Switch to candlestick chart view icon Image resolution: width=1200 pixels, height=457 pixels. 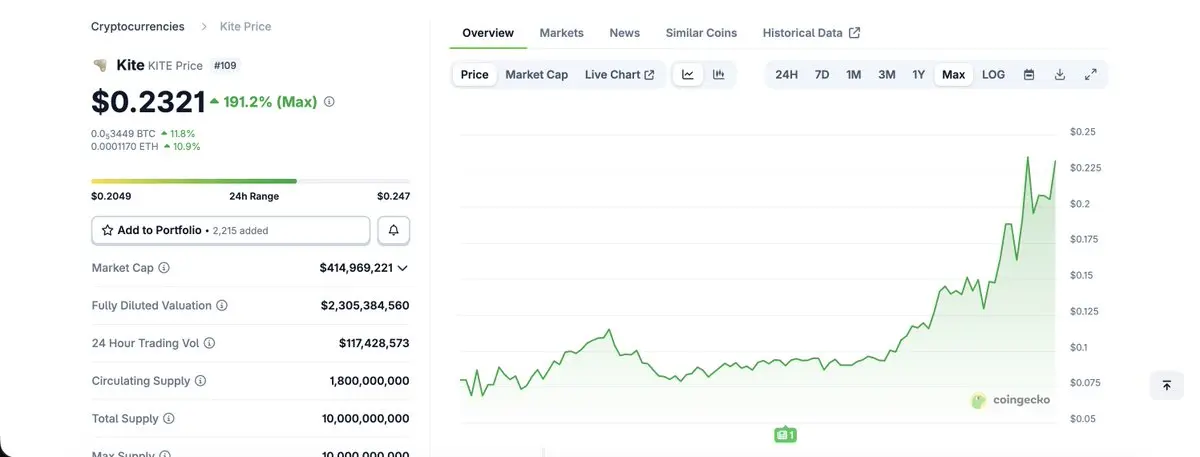click(718, 74)
